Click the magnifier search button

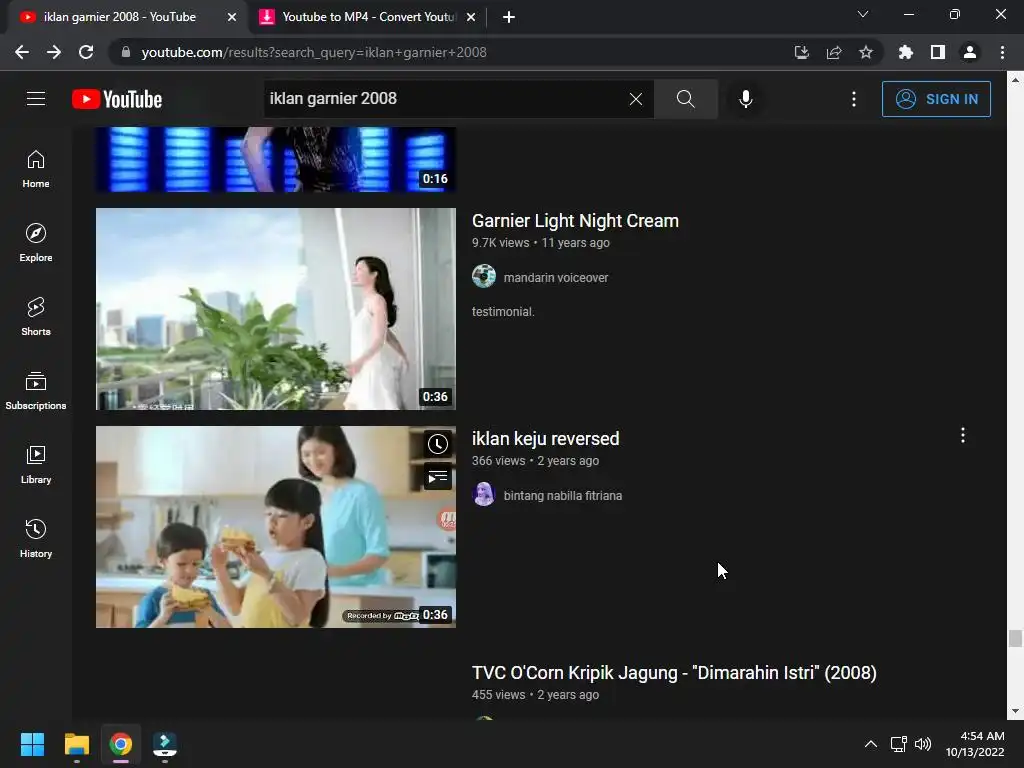686,99
